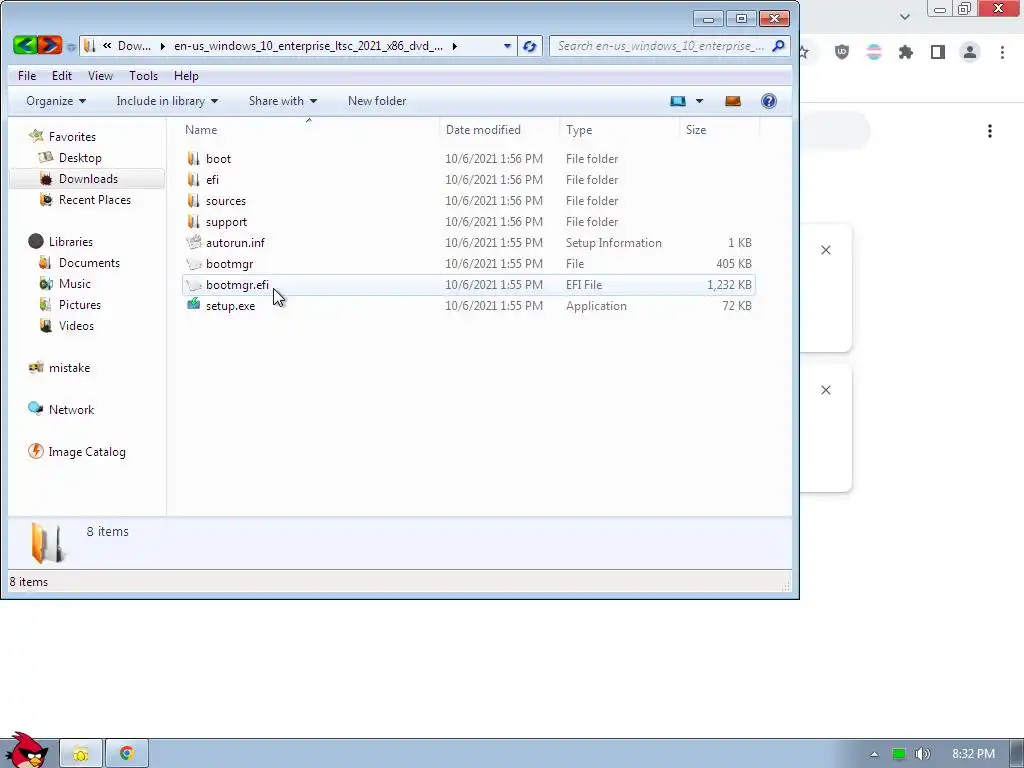Viewport: 1024px width, 768px height.
Task: Sort by Date modified column header
Action: click(x=499, y=129)
